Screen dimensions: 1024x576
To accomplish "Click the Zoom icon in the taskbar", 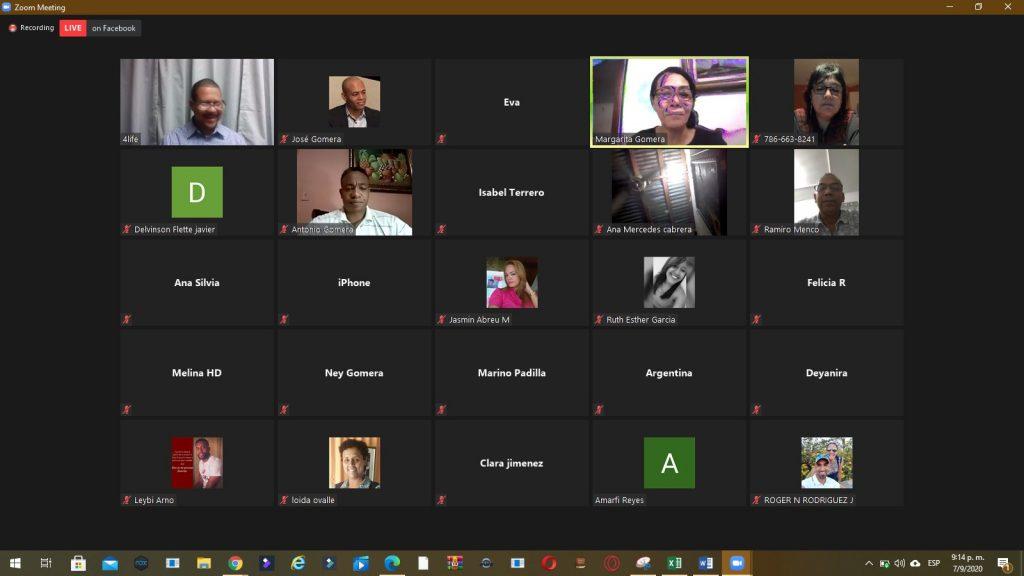I will [x=737, y=563].
